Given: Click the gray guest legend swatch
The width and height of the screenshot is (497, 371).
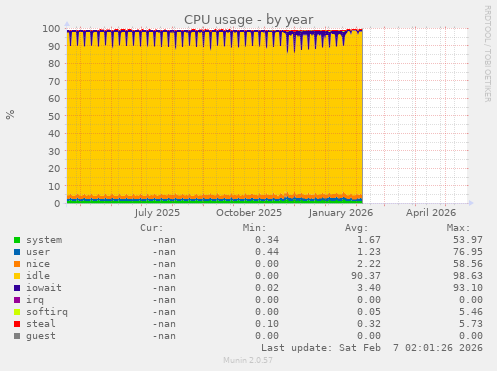Looking at the screenshot, I should 17,336.
